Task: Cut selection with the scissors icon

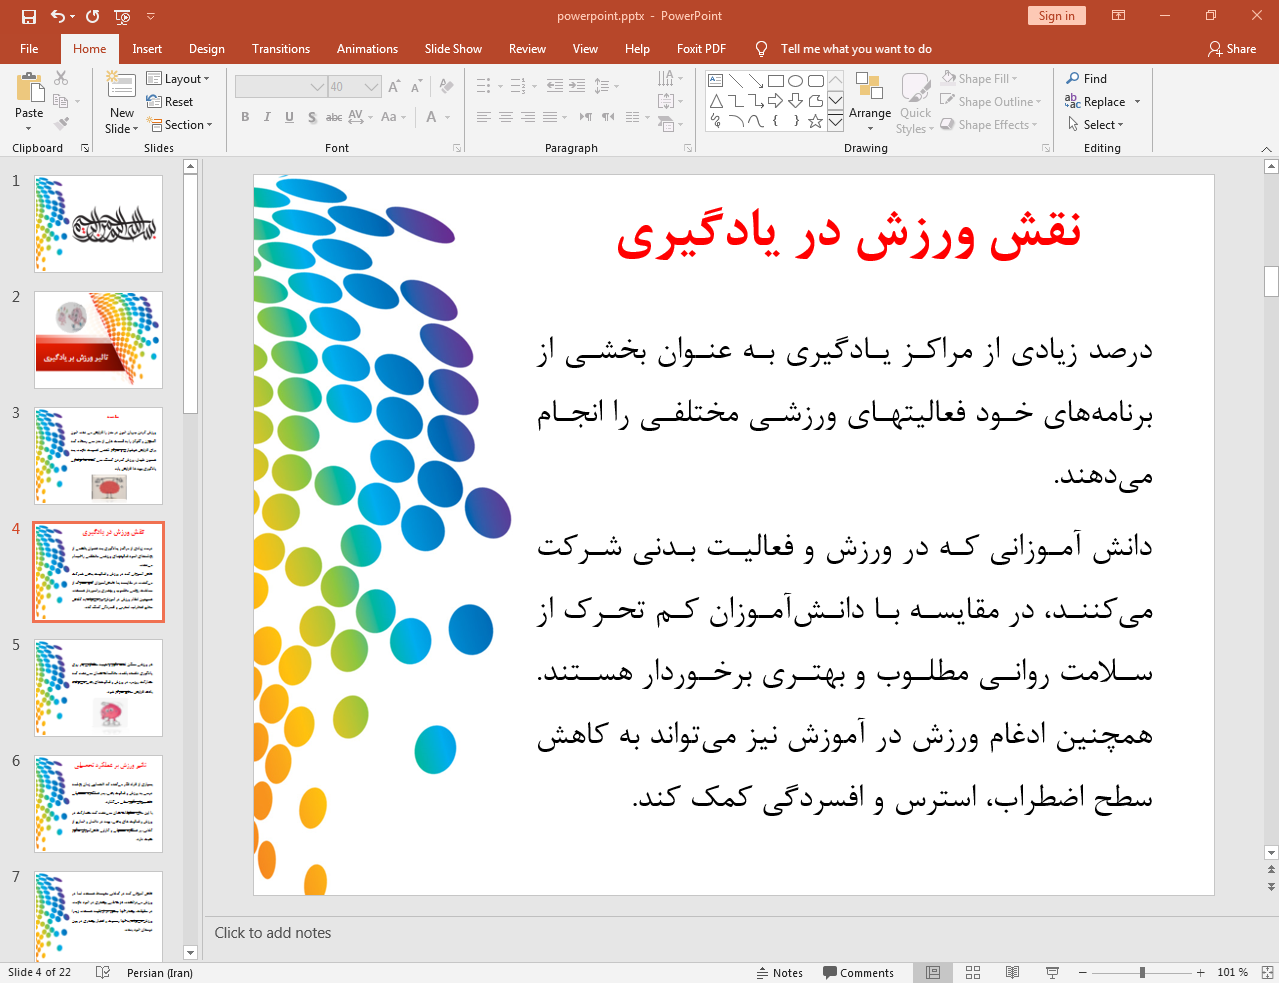Action: pos(61,78)
